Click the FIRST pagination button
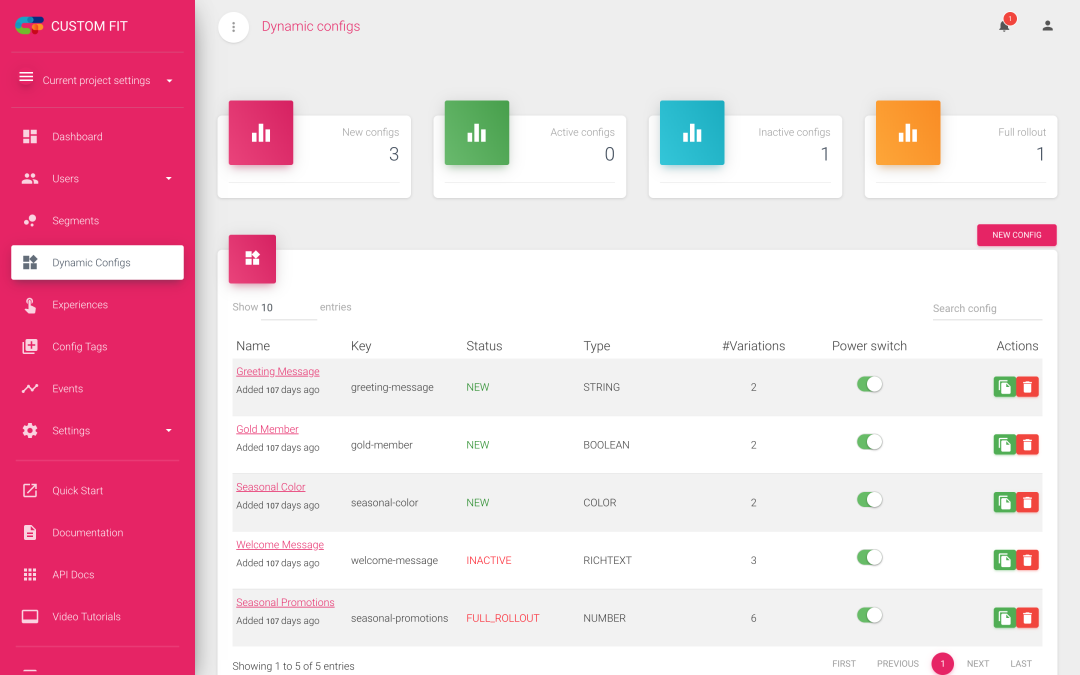 tap(844, 663)
